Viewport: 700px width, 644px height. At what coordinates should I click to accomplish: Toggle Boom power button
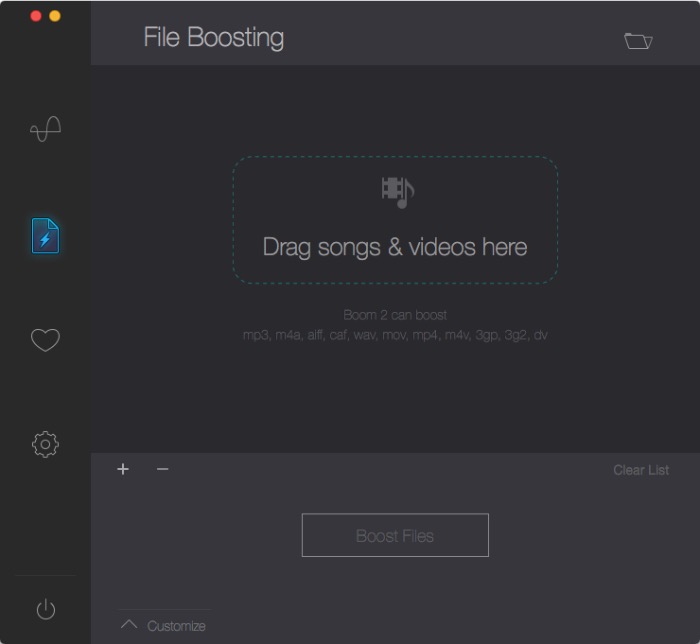click(x=46, y=609)
